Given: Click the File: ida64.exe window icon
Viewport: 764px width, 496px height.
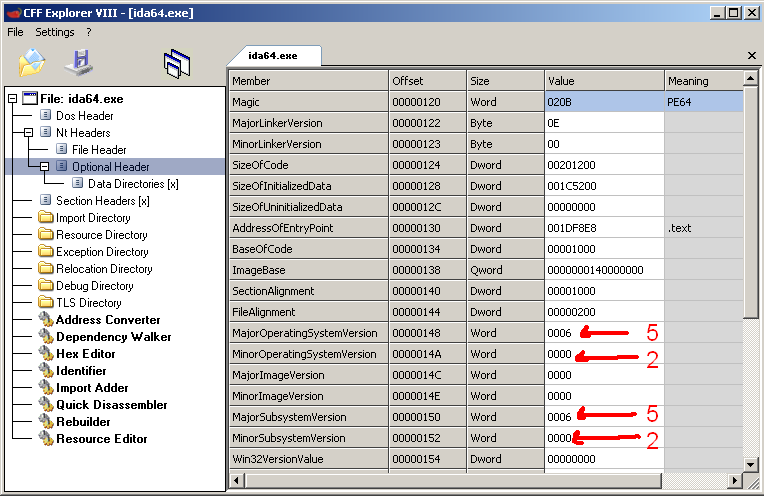Looking at the screenshot, I should 30,98.
